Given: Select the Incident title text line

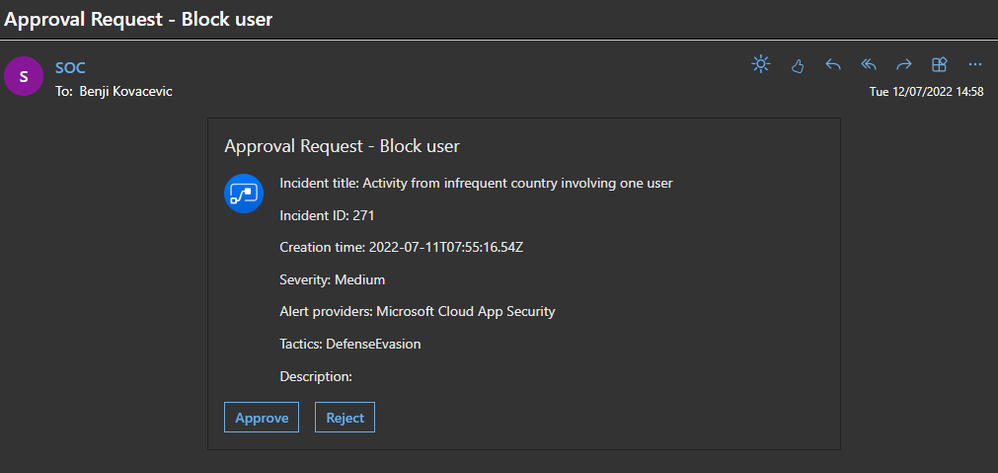Looking at the screenshot, I should (x=476, y=183).
